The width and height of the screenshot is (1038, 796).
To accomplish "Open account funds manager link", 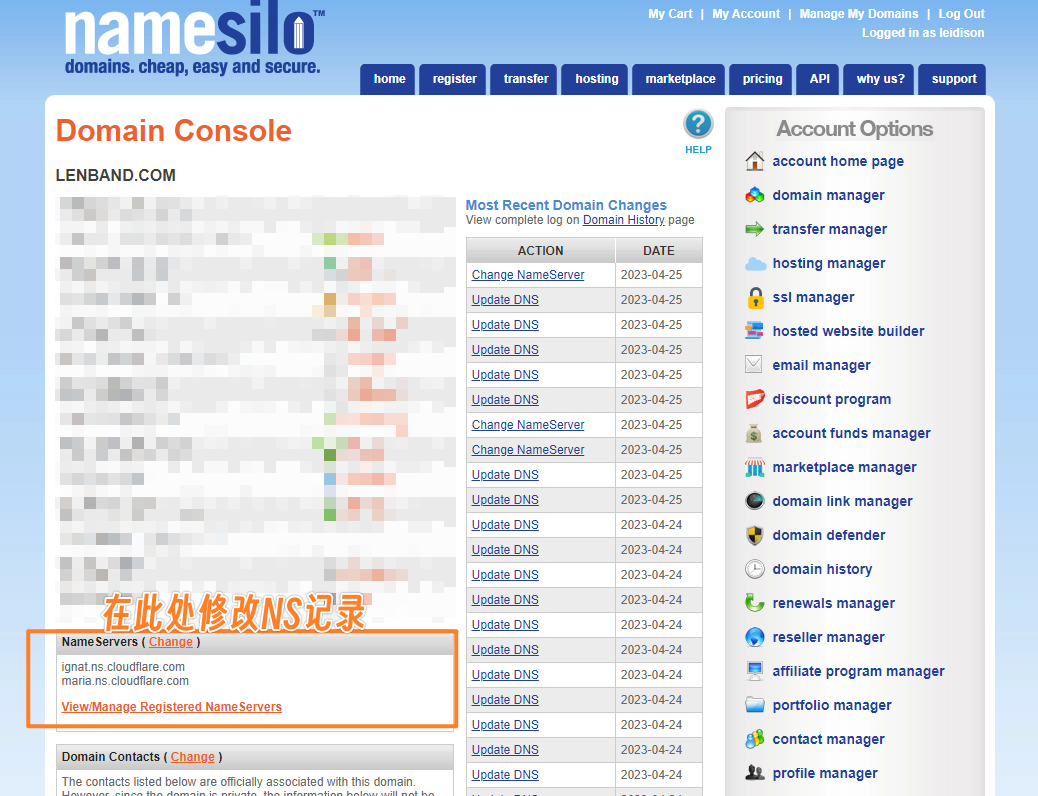I will 851,433.
